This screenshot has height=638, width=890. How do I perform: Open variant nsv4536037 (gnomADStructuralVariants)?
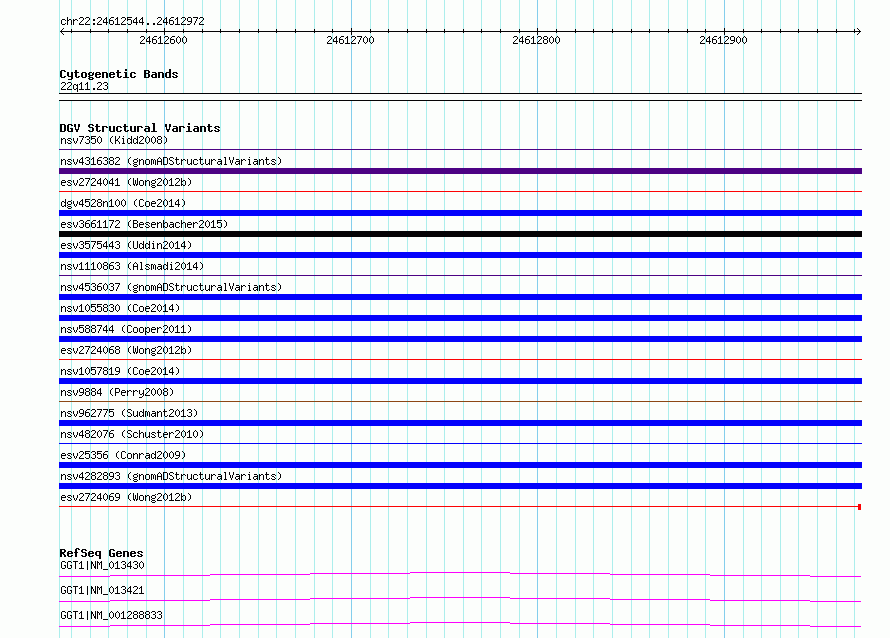[171, 287]
